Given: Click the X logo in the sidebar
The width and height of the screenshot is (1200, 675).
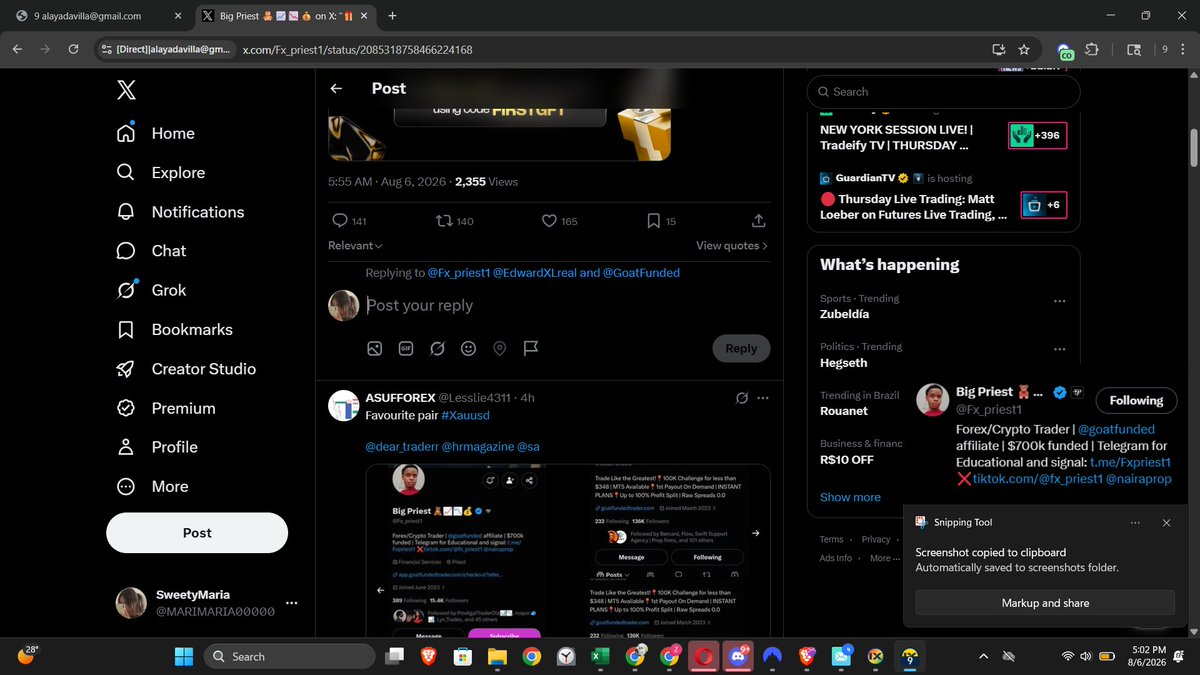Looking at the screenshot, I should tap(126, 90).
